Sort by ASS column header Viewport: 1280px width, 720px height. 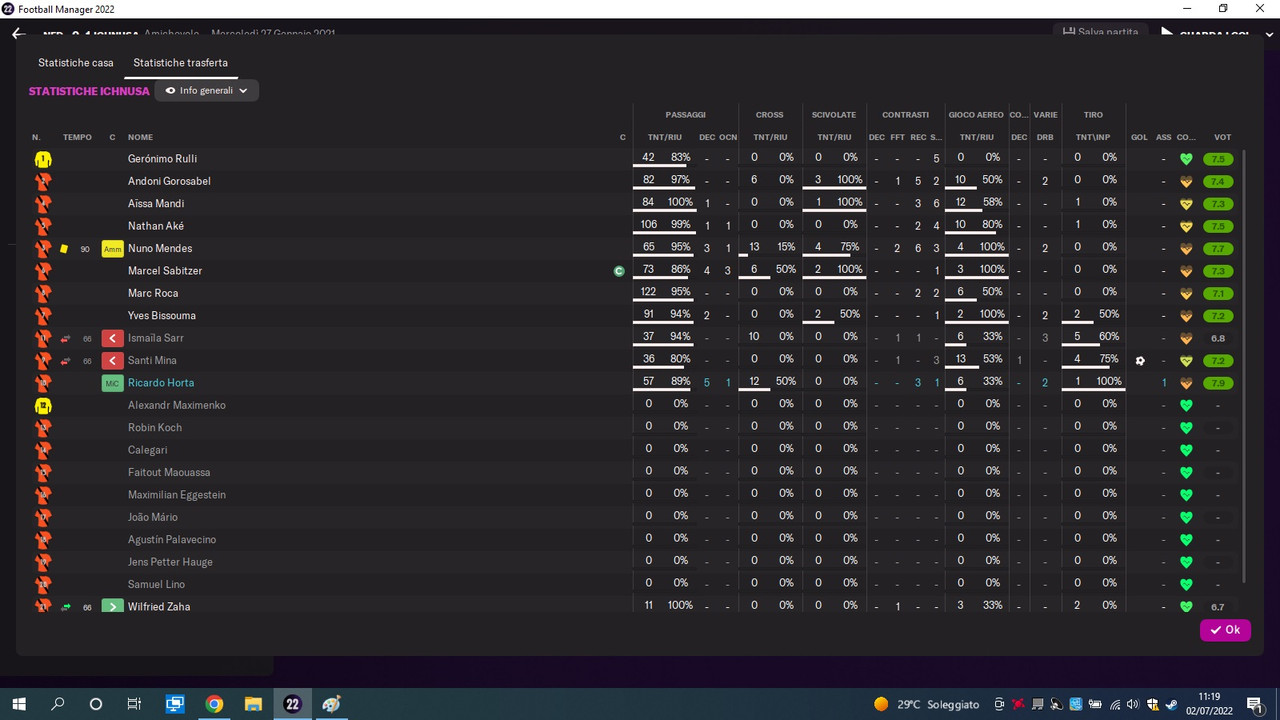click(1163, 137)
